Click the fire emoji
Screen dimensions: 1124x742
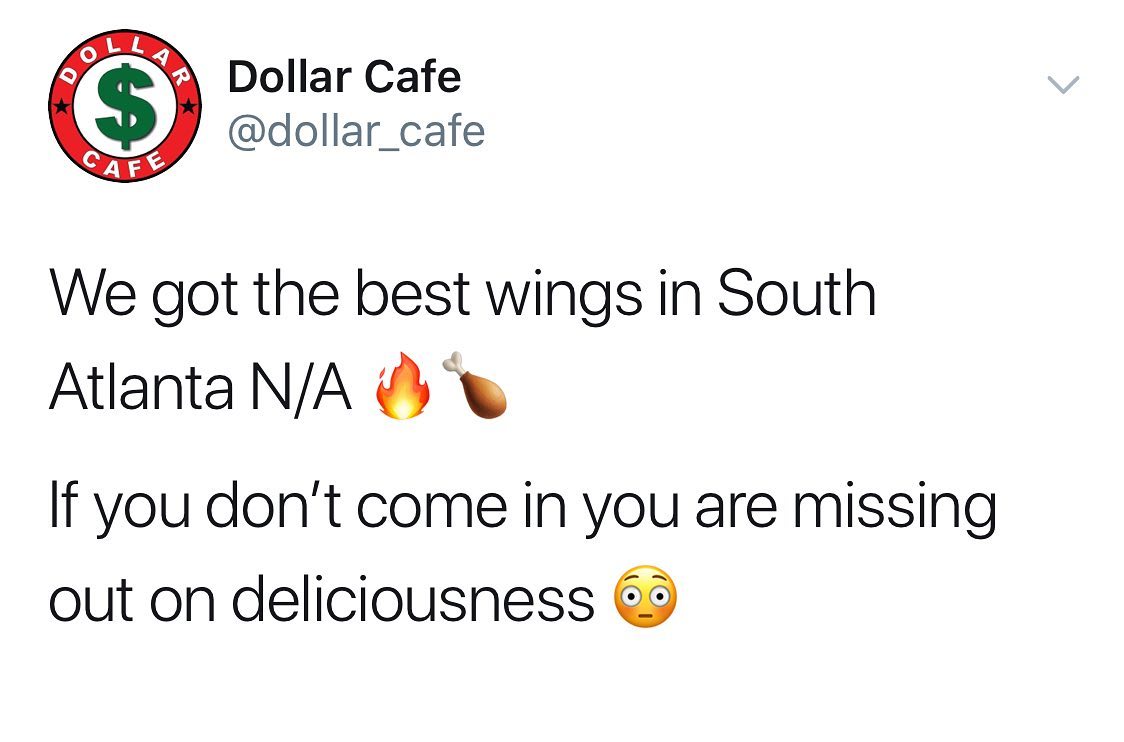click(404, 386)
